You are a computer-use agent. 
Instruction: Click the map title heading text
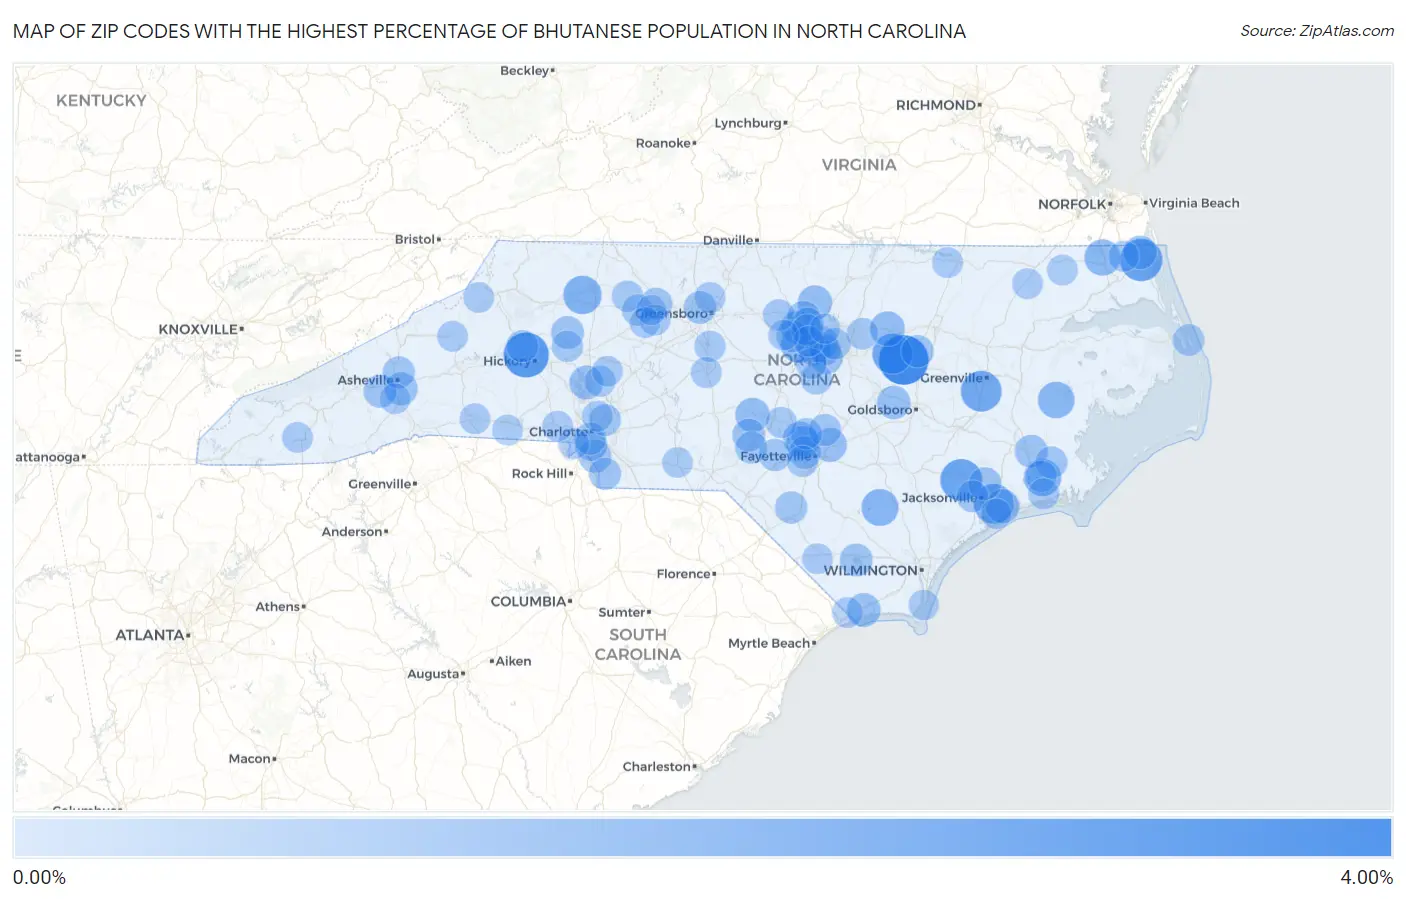tap(489, 31)
